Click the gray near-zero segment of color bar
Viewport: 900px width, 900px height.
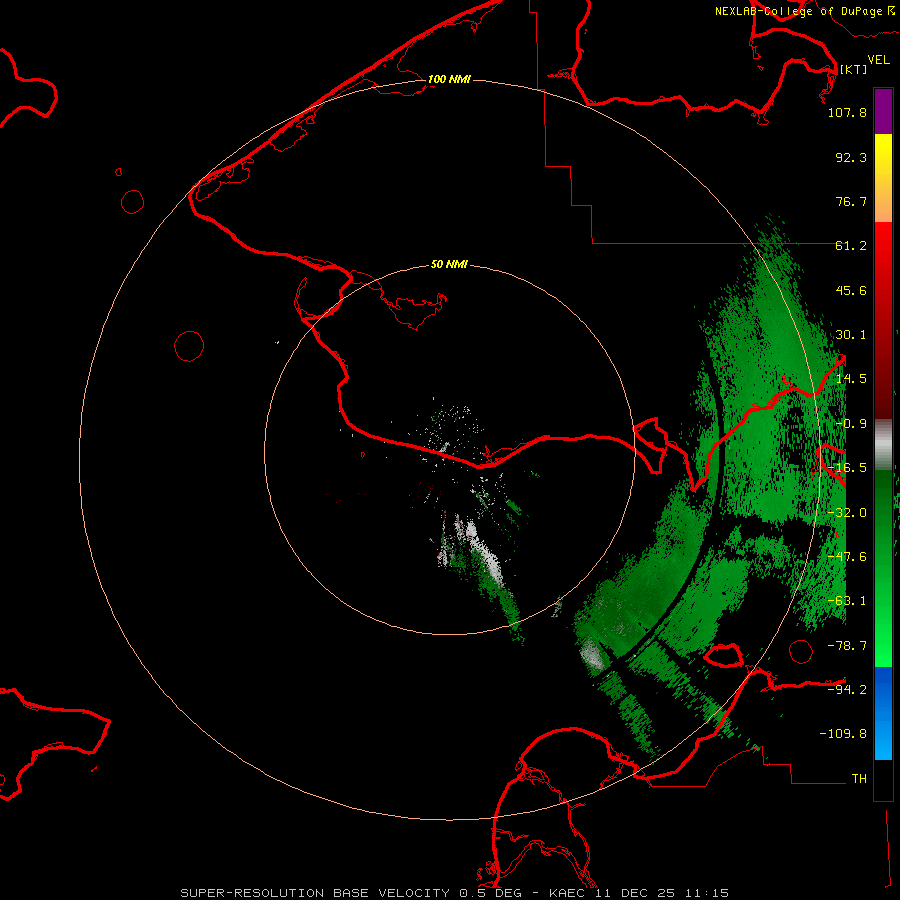pyautogui.click(x=883, y=445)
